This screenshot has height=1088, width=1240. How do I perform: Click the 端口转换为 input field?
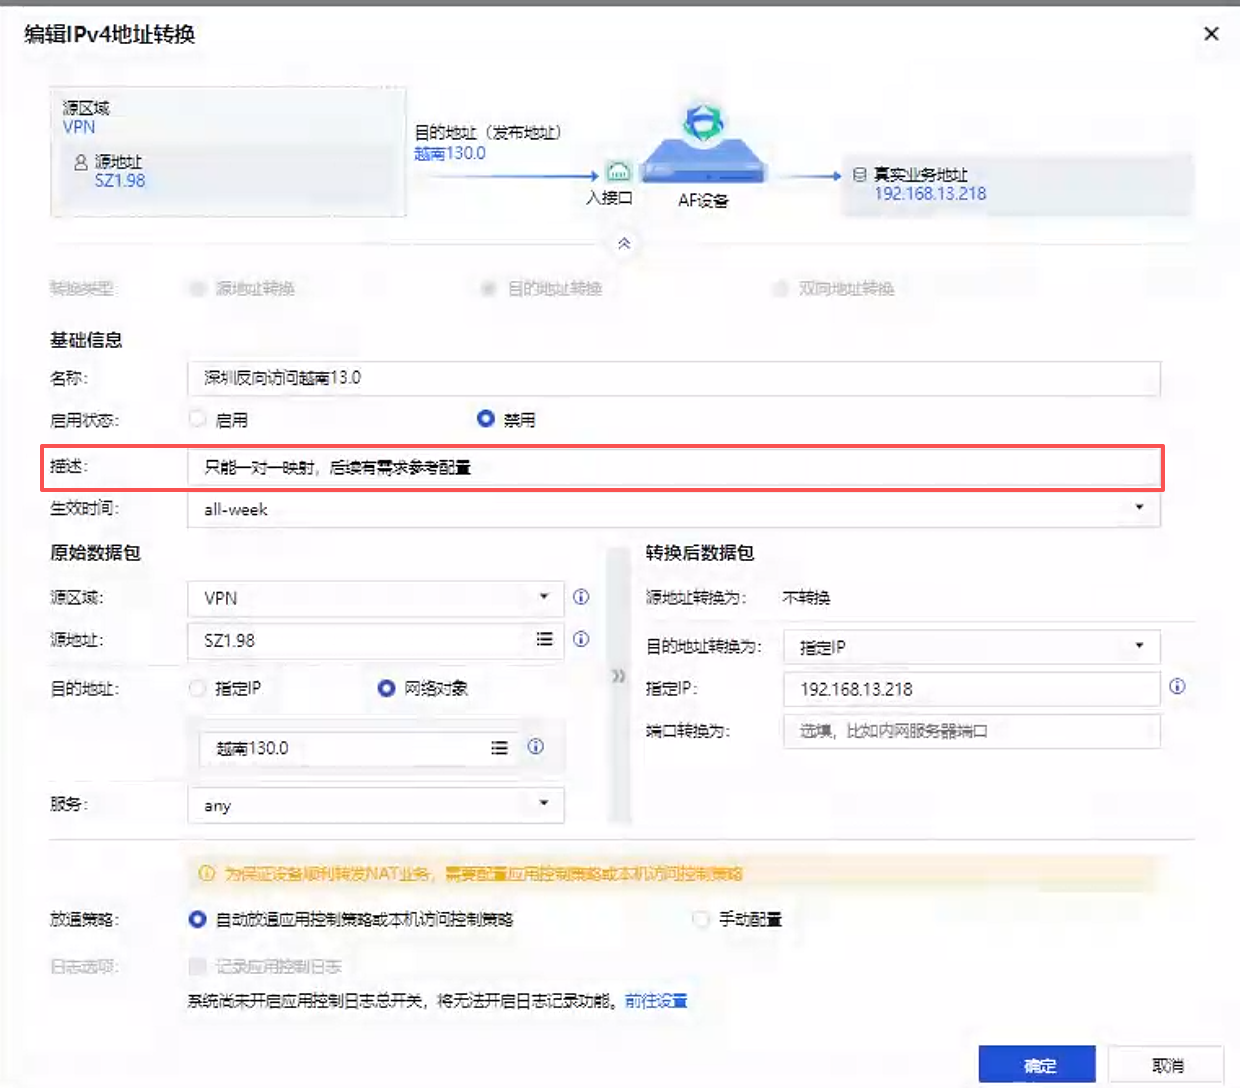[x=972, y=731]
